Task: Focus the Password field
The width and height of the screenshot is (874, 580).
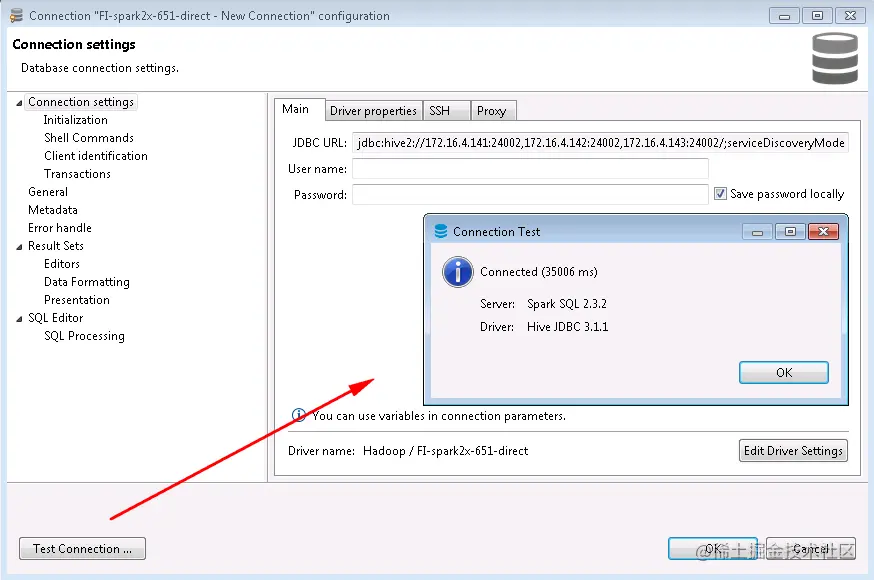Action: tap(530, 194)
